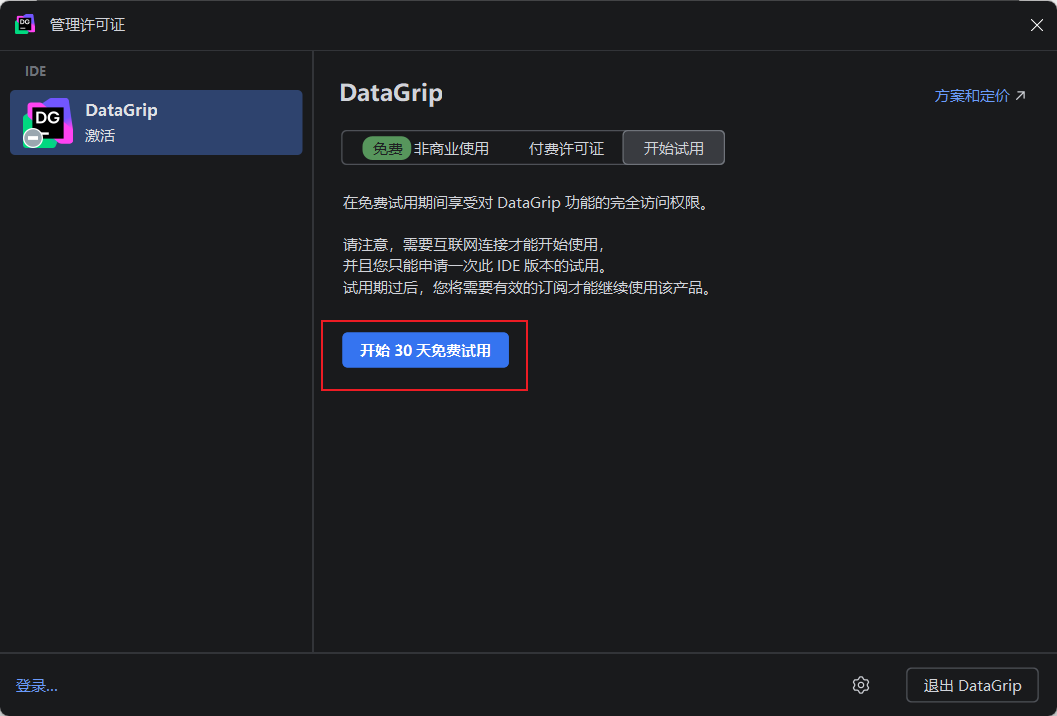Screen dimensions: 1057x716
Task: Close the 管理许可证 dialog
Action: coord(1036,25)
